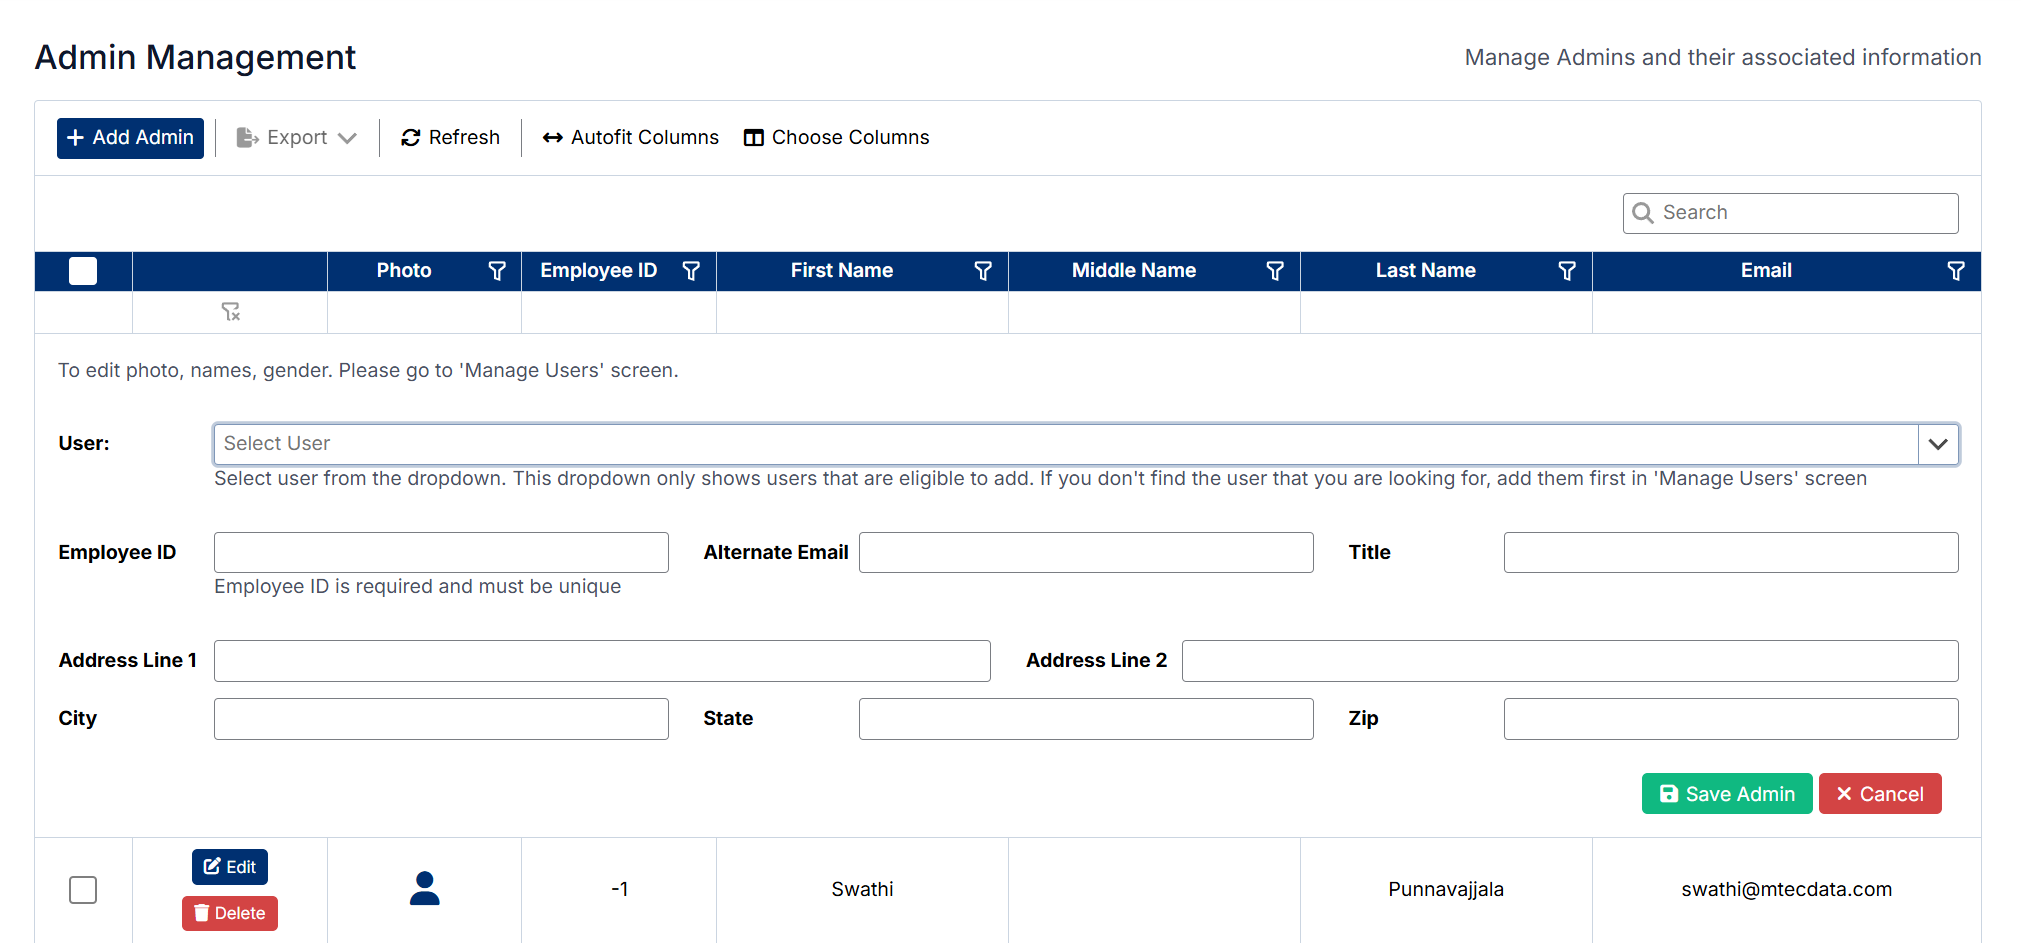Click the First Name filter funnel
Image resolution: width=2021 pixels, height=943 pixels.
tap(982, 271)
